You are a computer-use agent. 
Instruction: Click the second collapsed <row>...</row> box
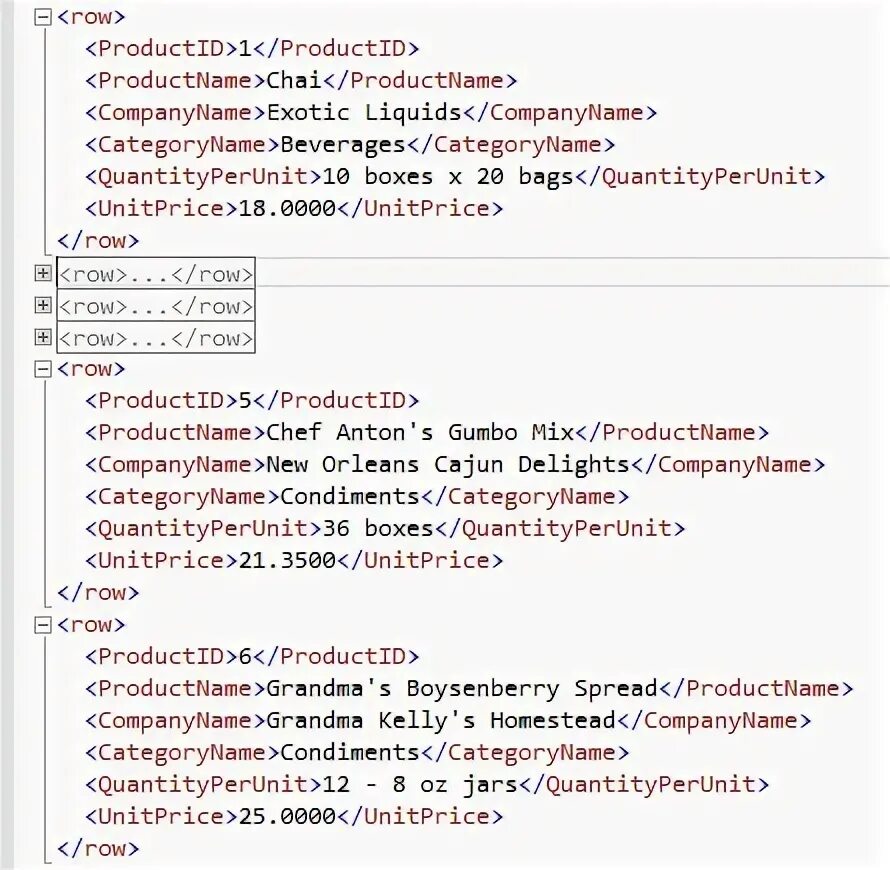156,306
